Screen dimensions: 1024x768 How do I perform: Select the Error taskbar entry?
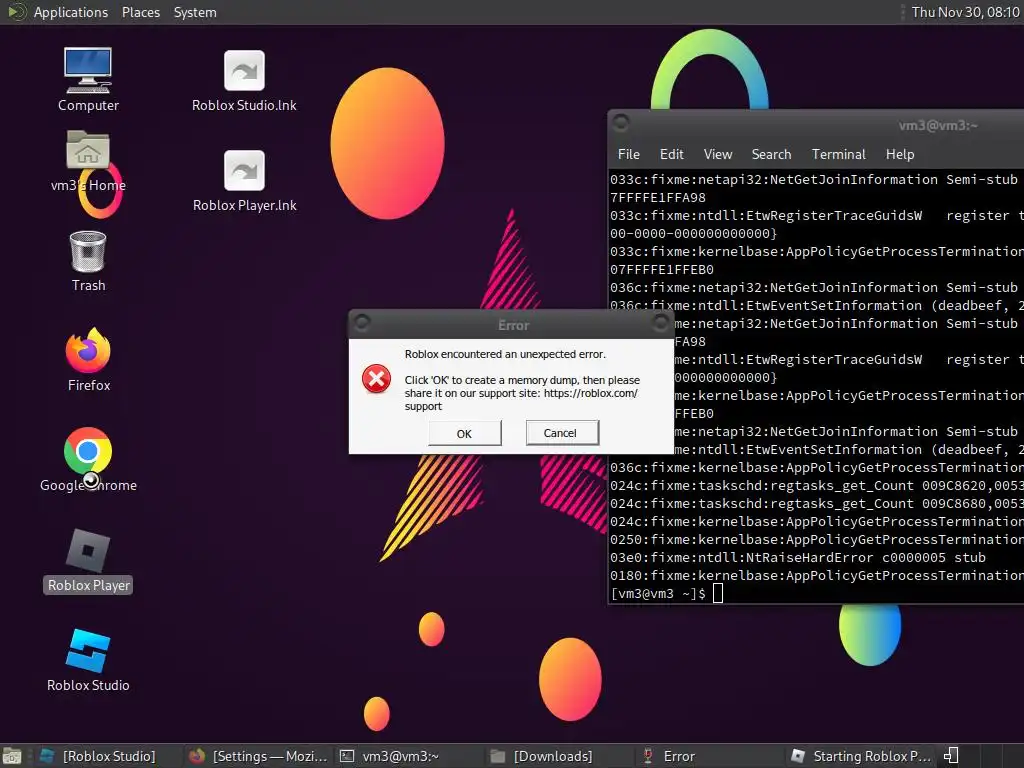point(709,756)
